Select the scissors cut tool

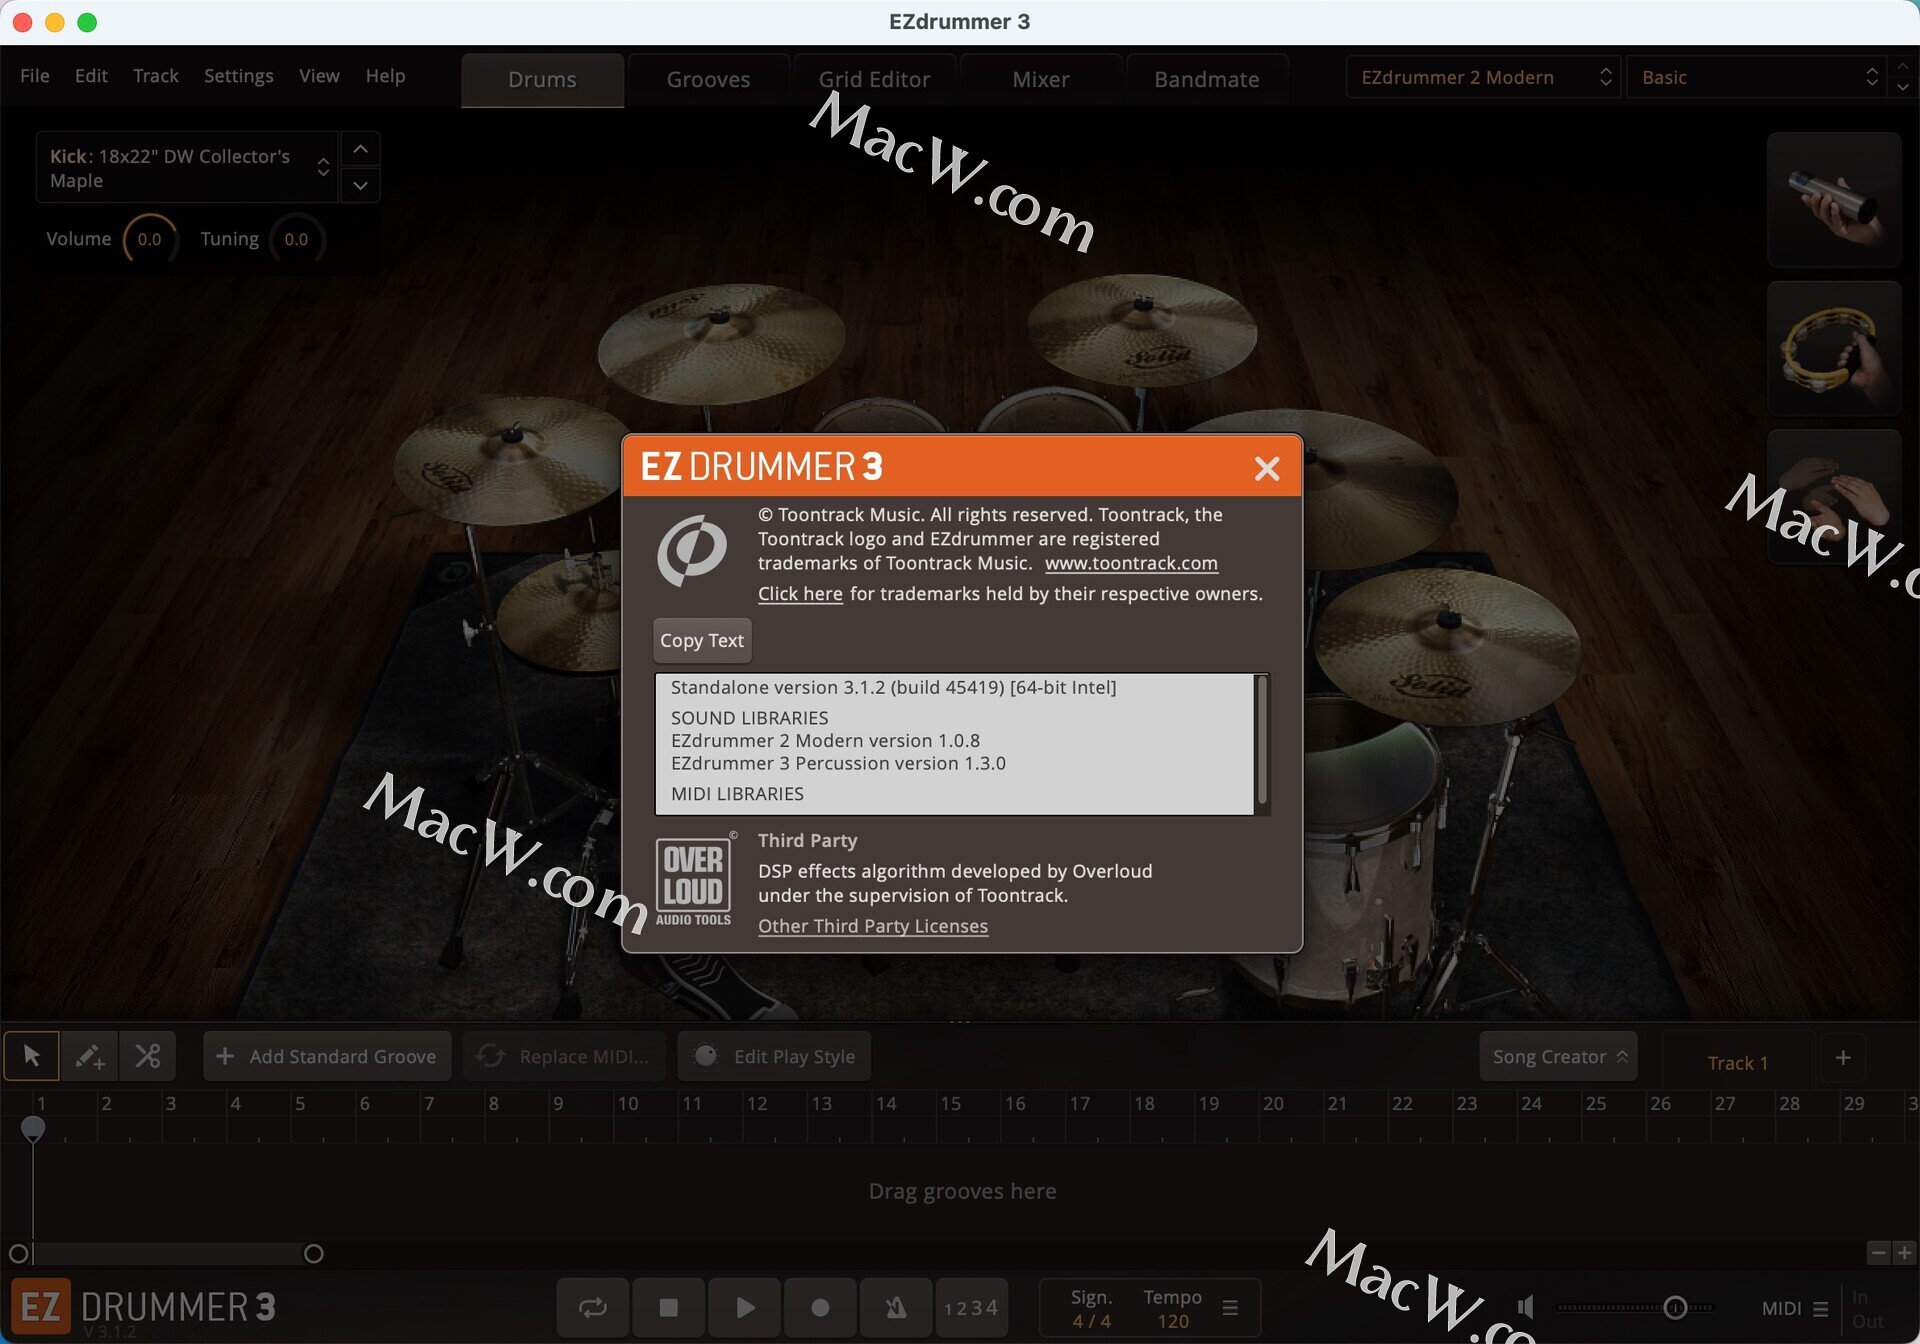148,1056
